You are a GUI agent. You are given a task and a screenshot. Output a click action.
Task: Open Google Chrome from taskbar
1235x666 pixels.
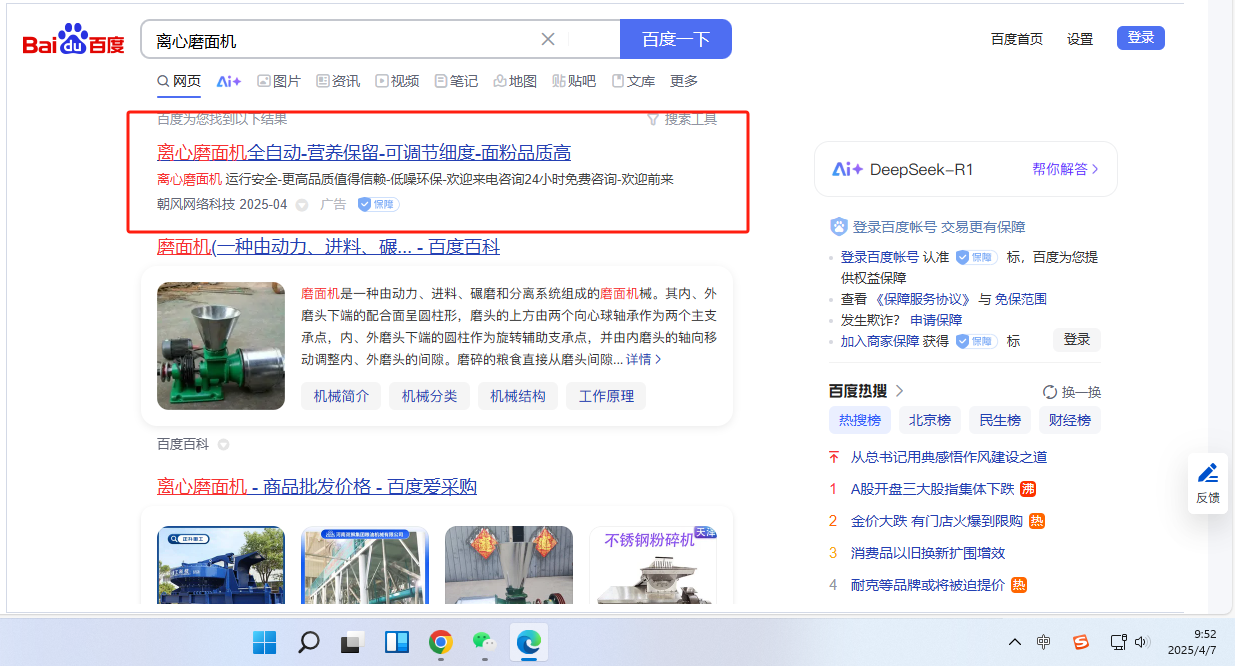click(440, 642)
